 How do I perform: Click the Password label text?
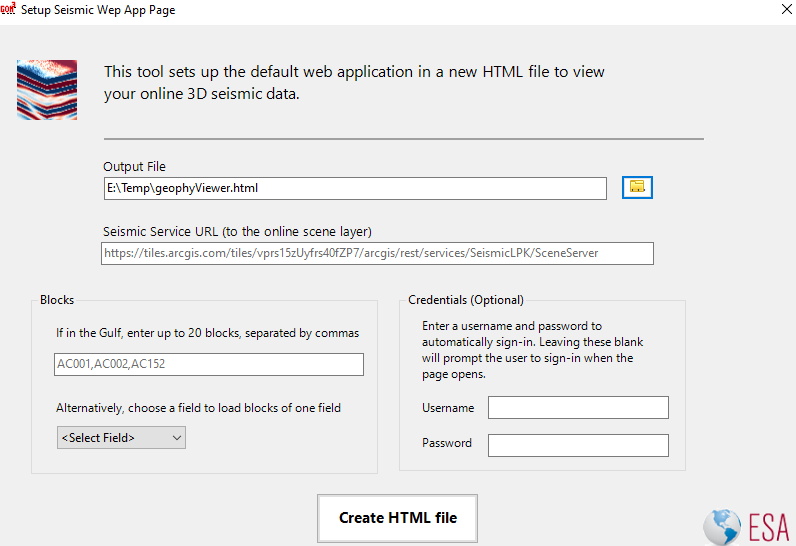click(446, 443)
